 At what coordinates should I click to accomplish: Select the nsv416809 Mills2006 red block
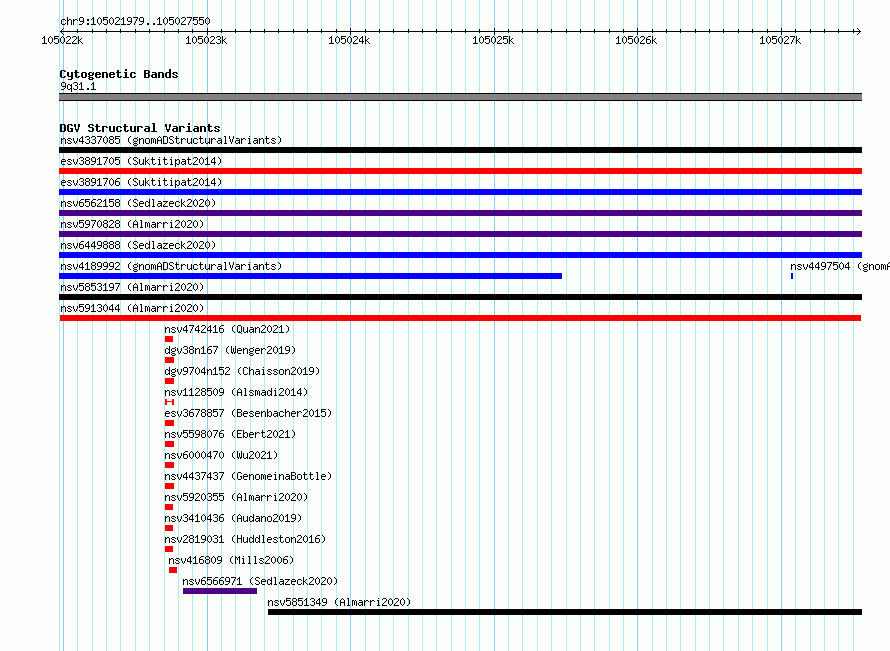pyautogui.click(x=173, y=570)
